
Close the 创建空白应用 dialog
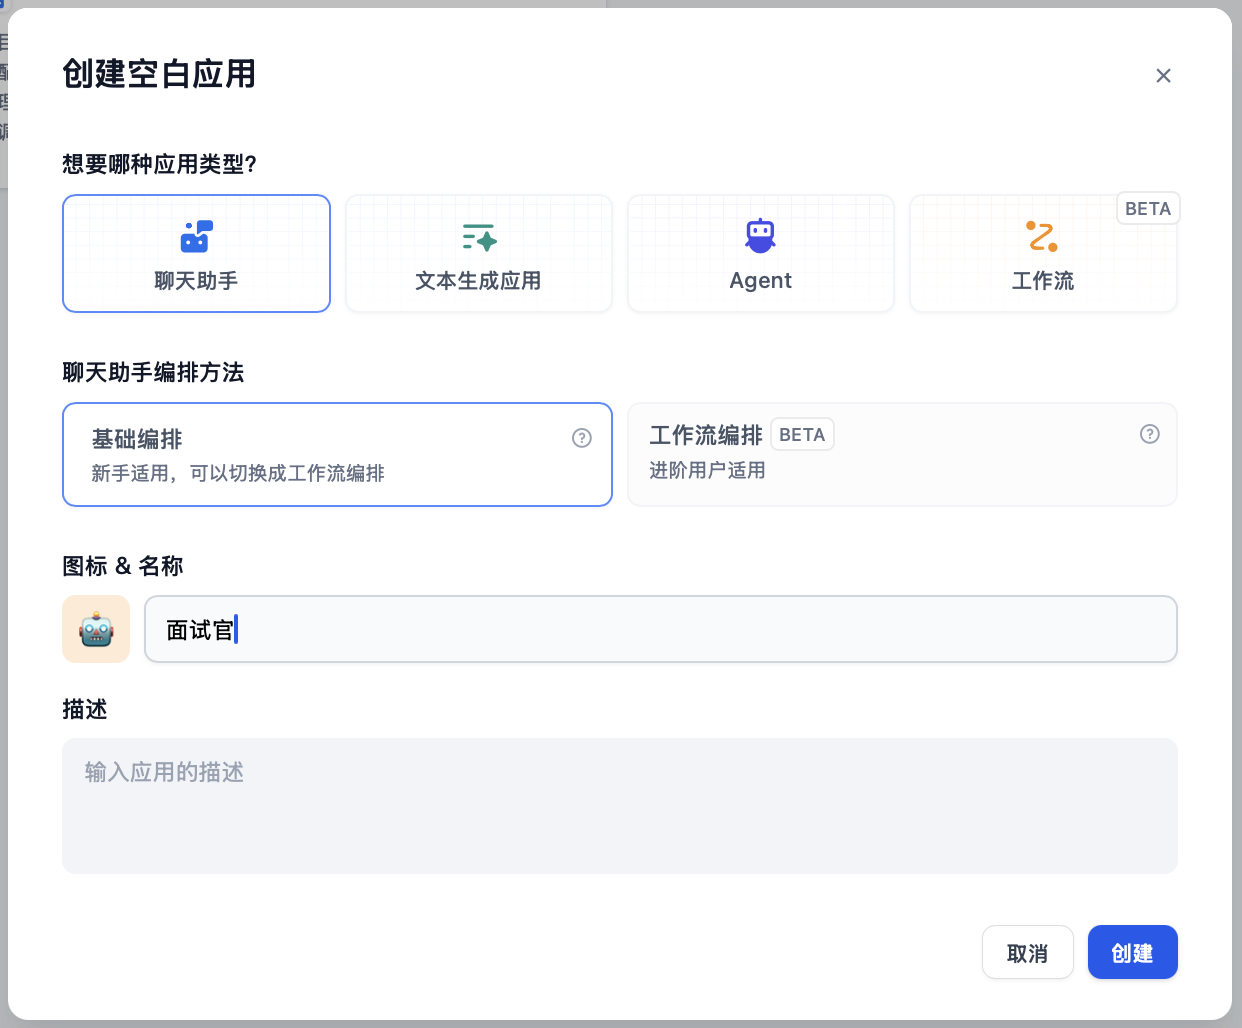click(x=1163, y=76)
